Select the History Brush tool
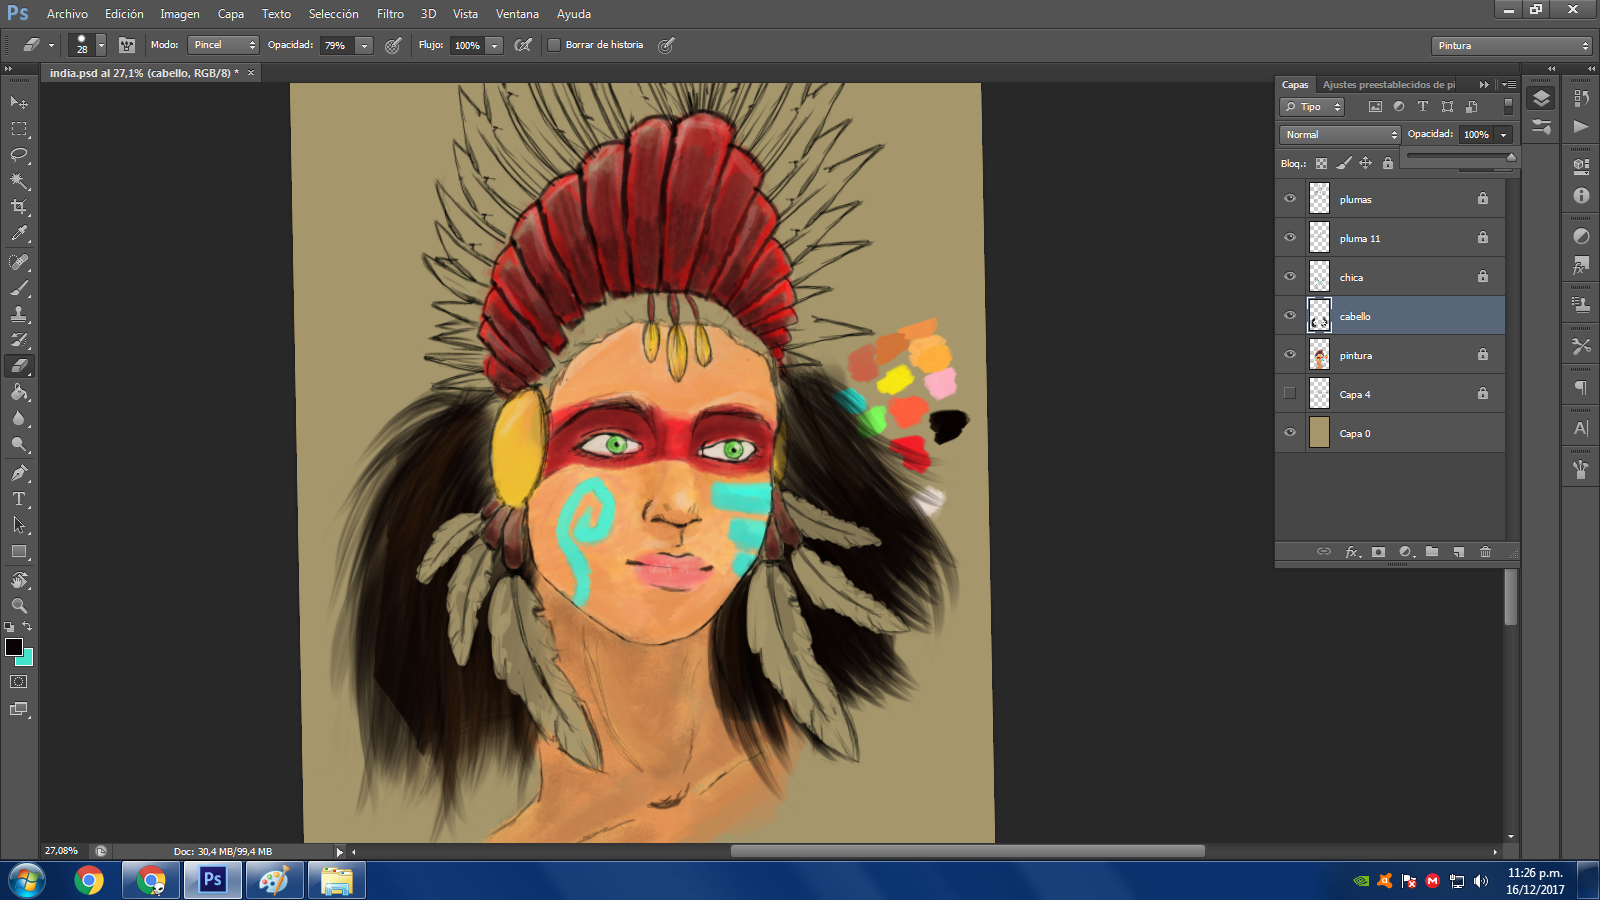Image resolution: width=1600 pixels, height=900 pixels. (19, 340)
